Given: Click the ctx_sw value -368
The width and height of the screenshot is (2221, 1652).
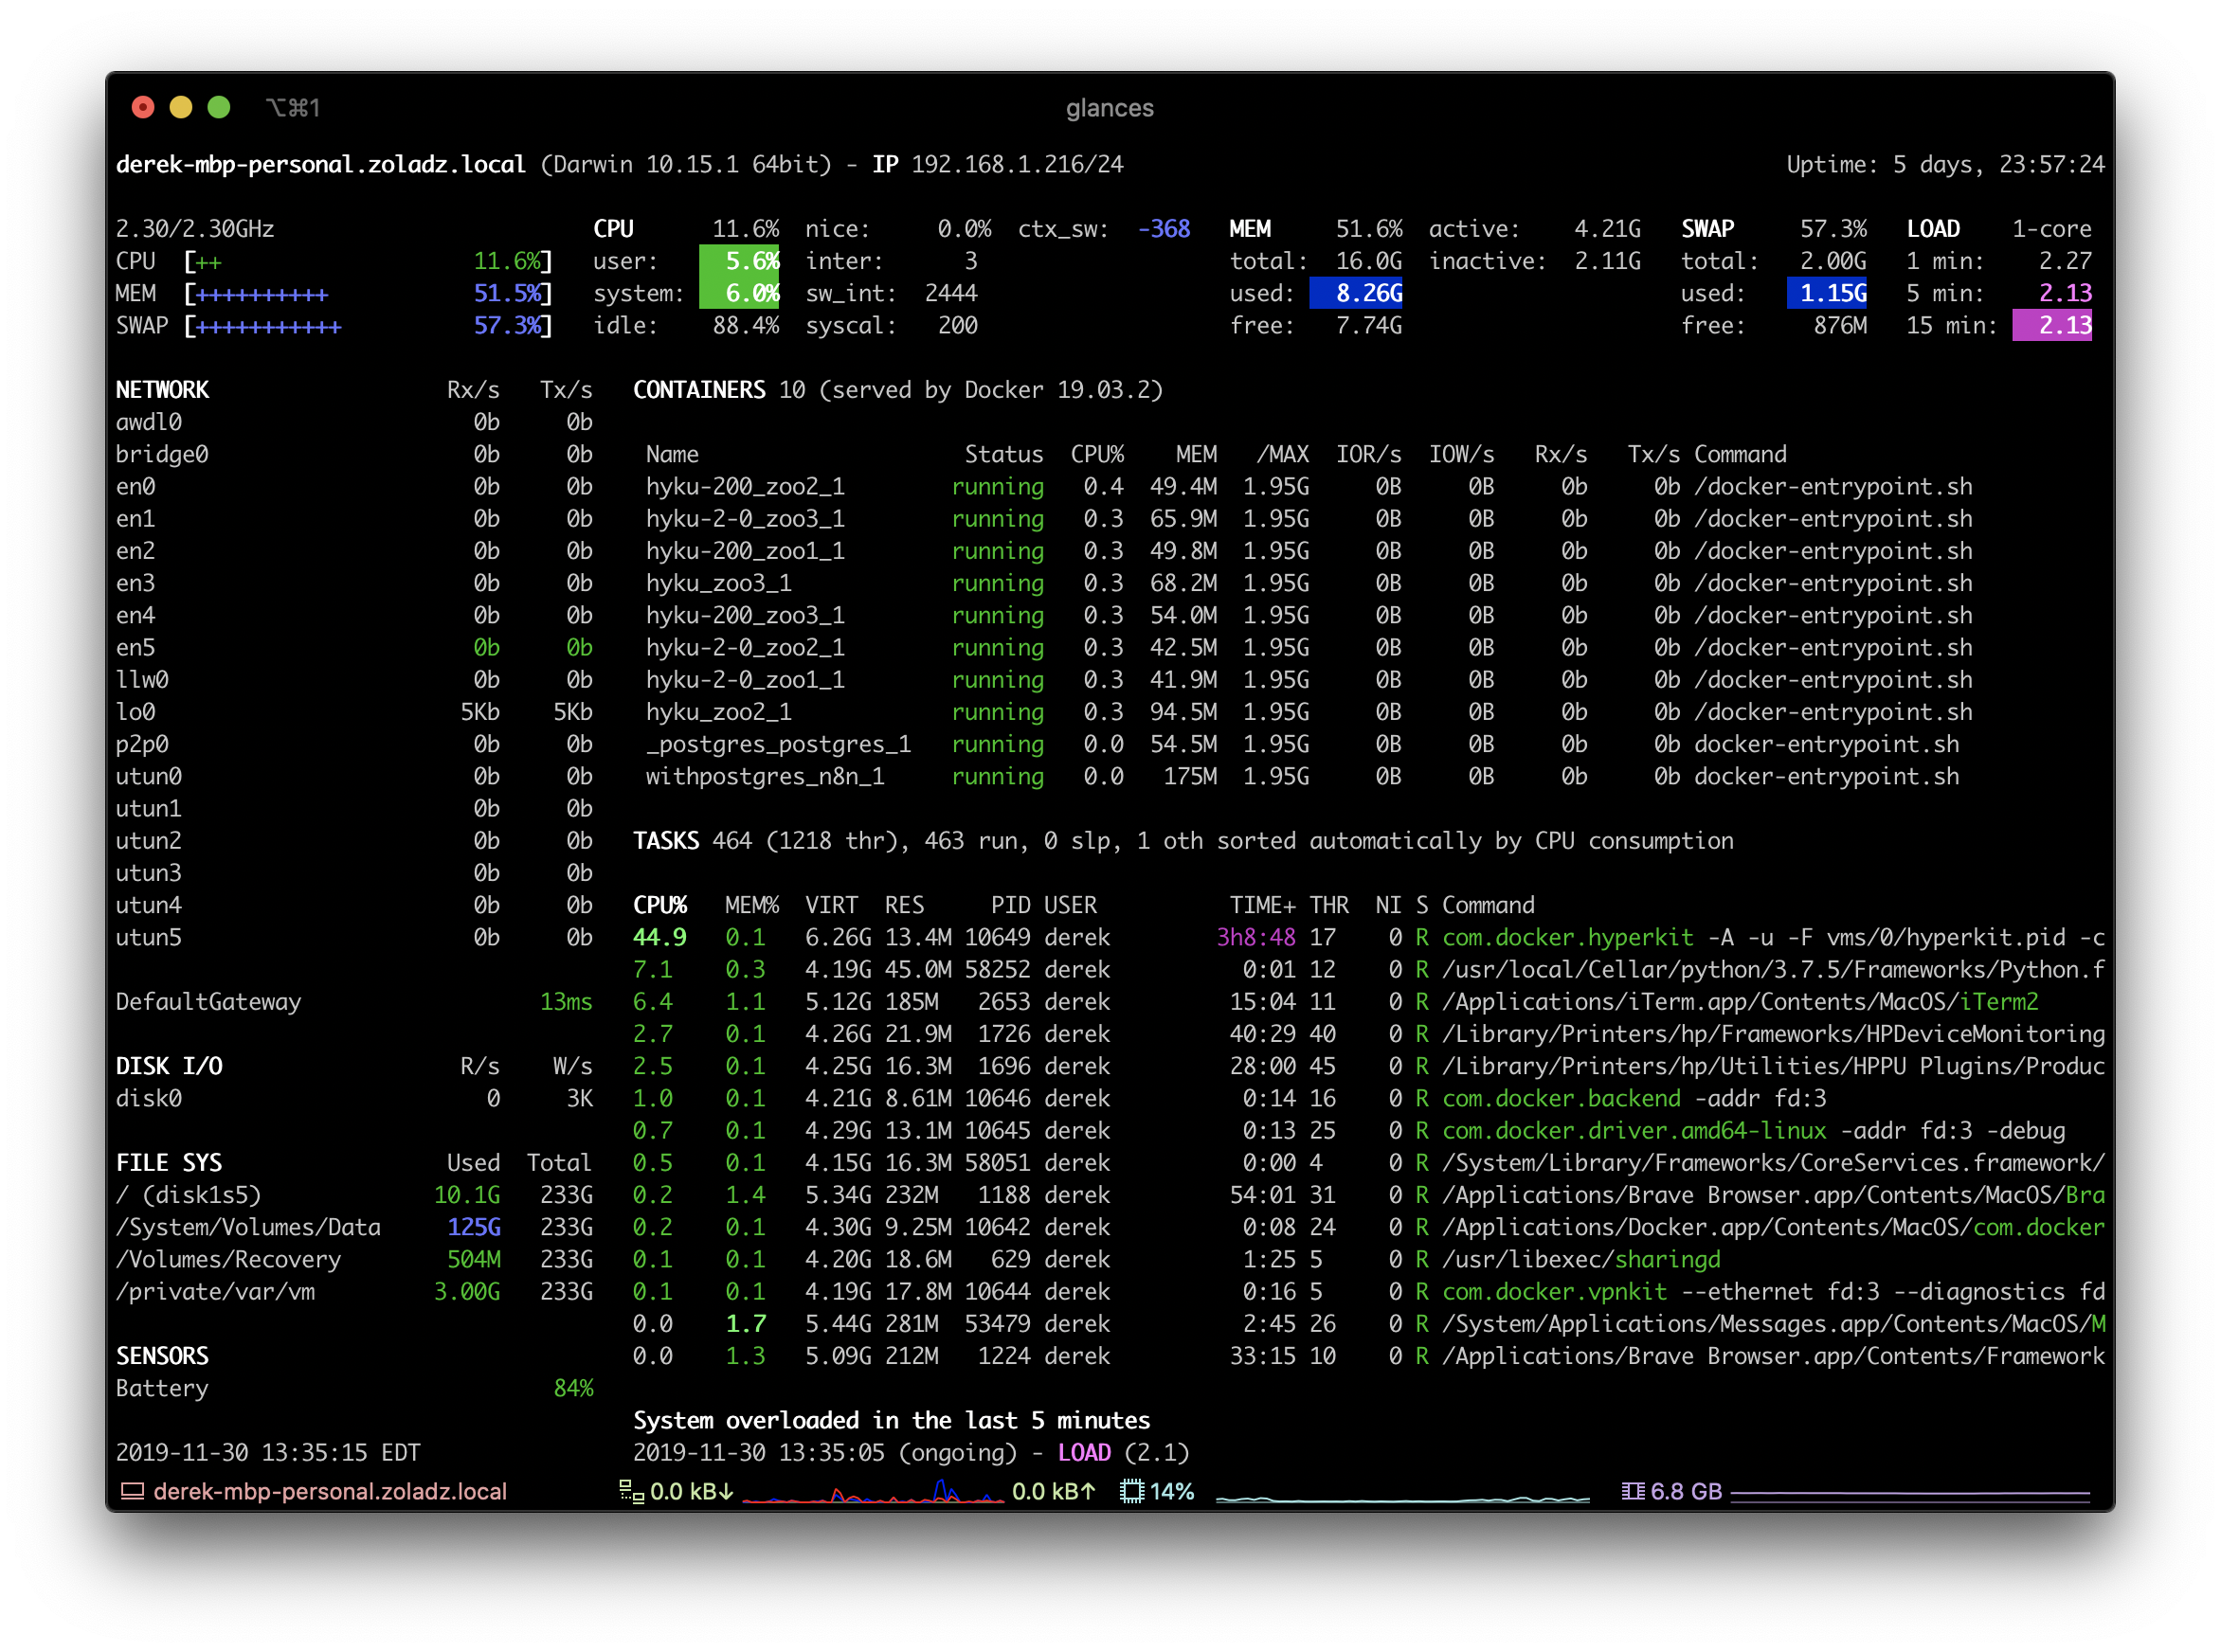Looking at the screenshot, I should tap(1164, 229).
